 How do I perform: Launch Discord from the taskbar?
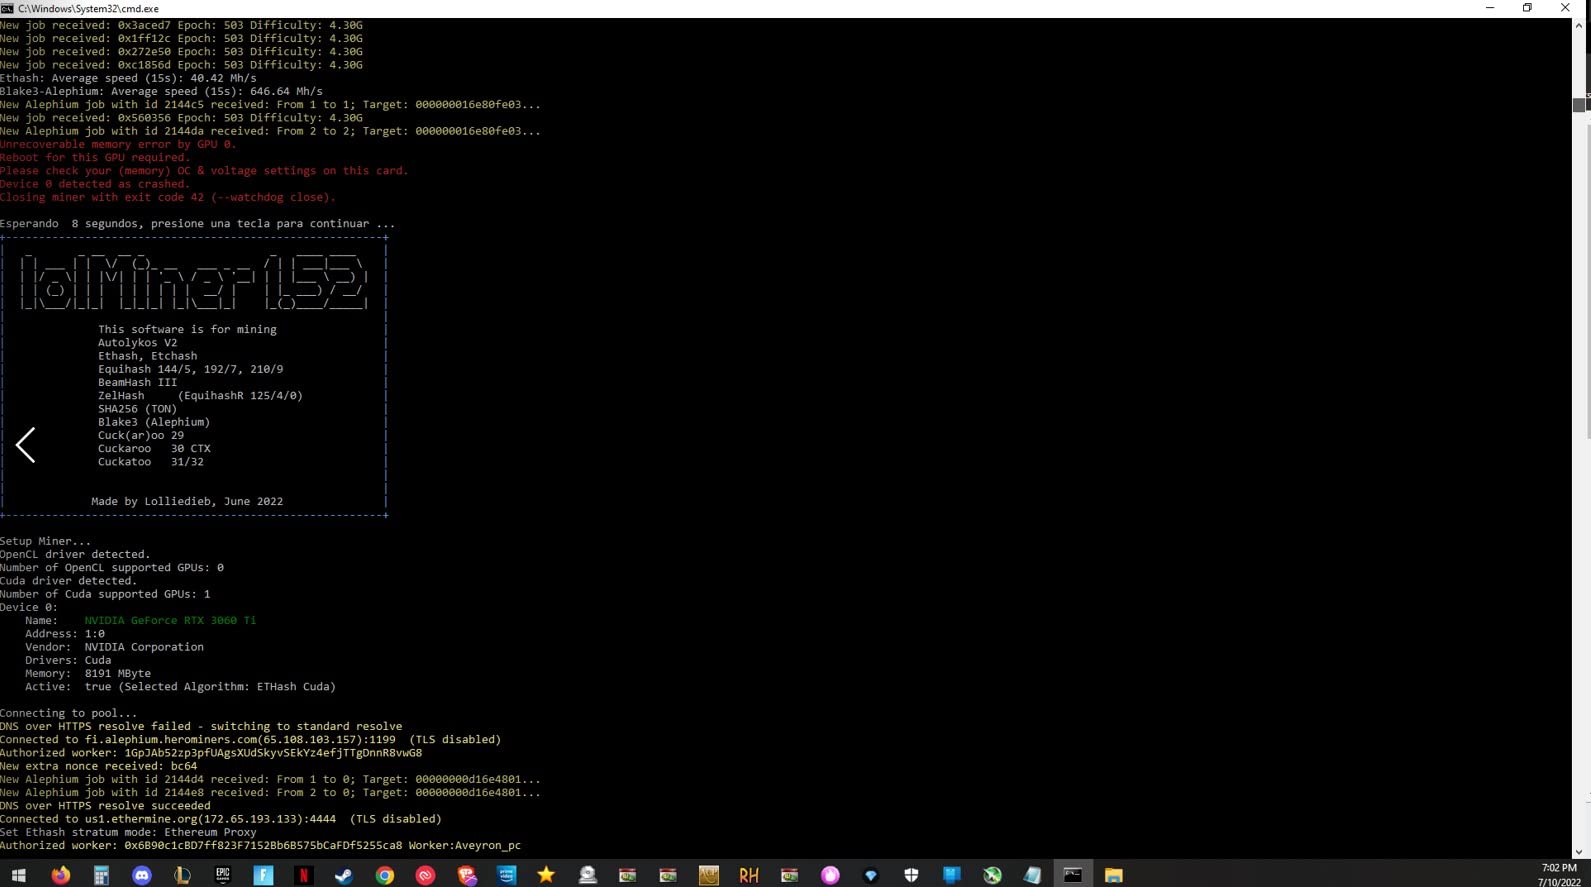pos(142,875)
